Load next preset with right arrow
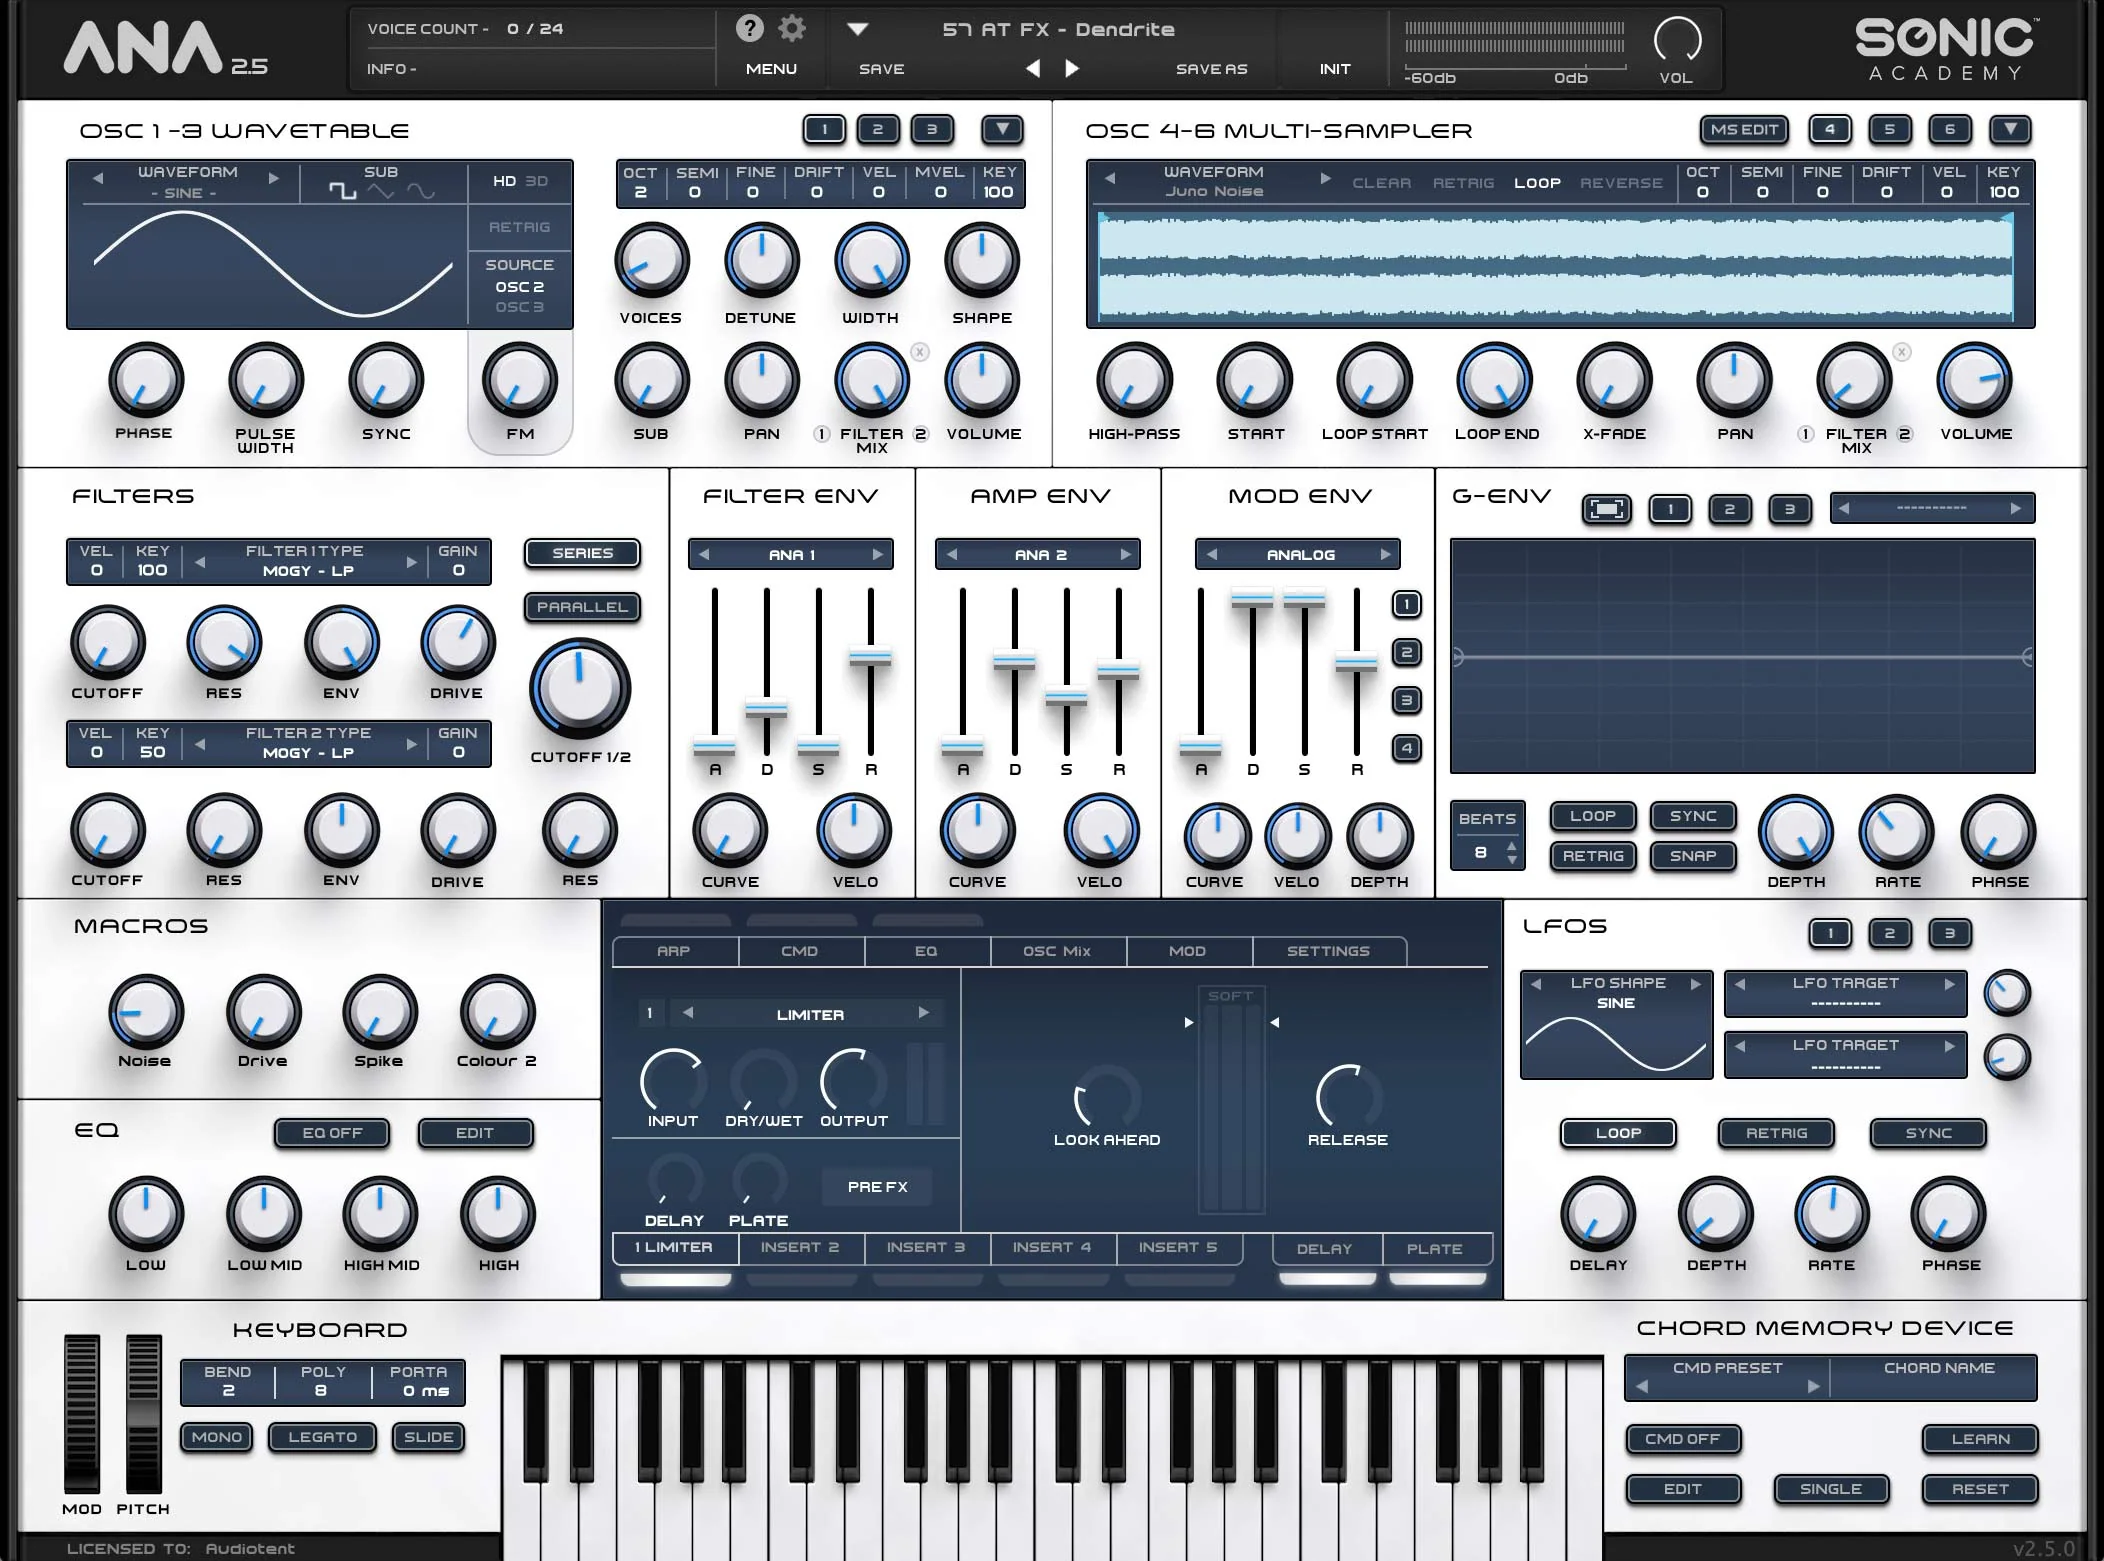This screenshot has width=2104, height=1561. tap(1072, 68)
